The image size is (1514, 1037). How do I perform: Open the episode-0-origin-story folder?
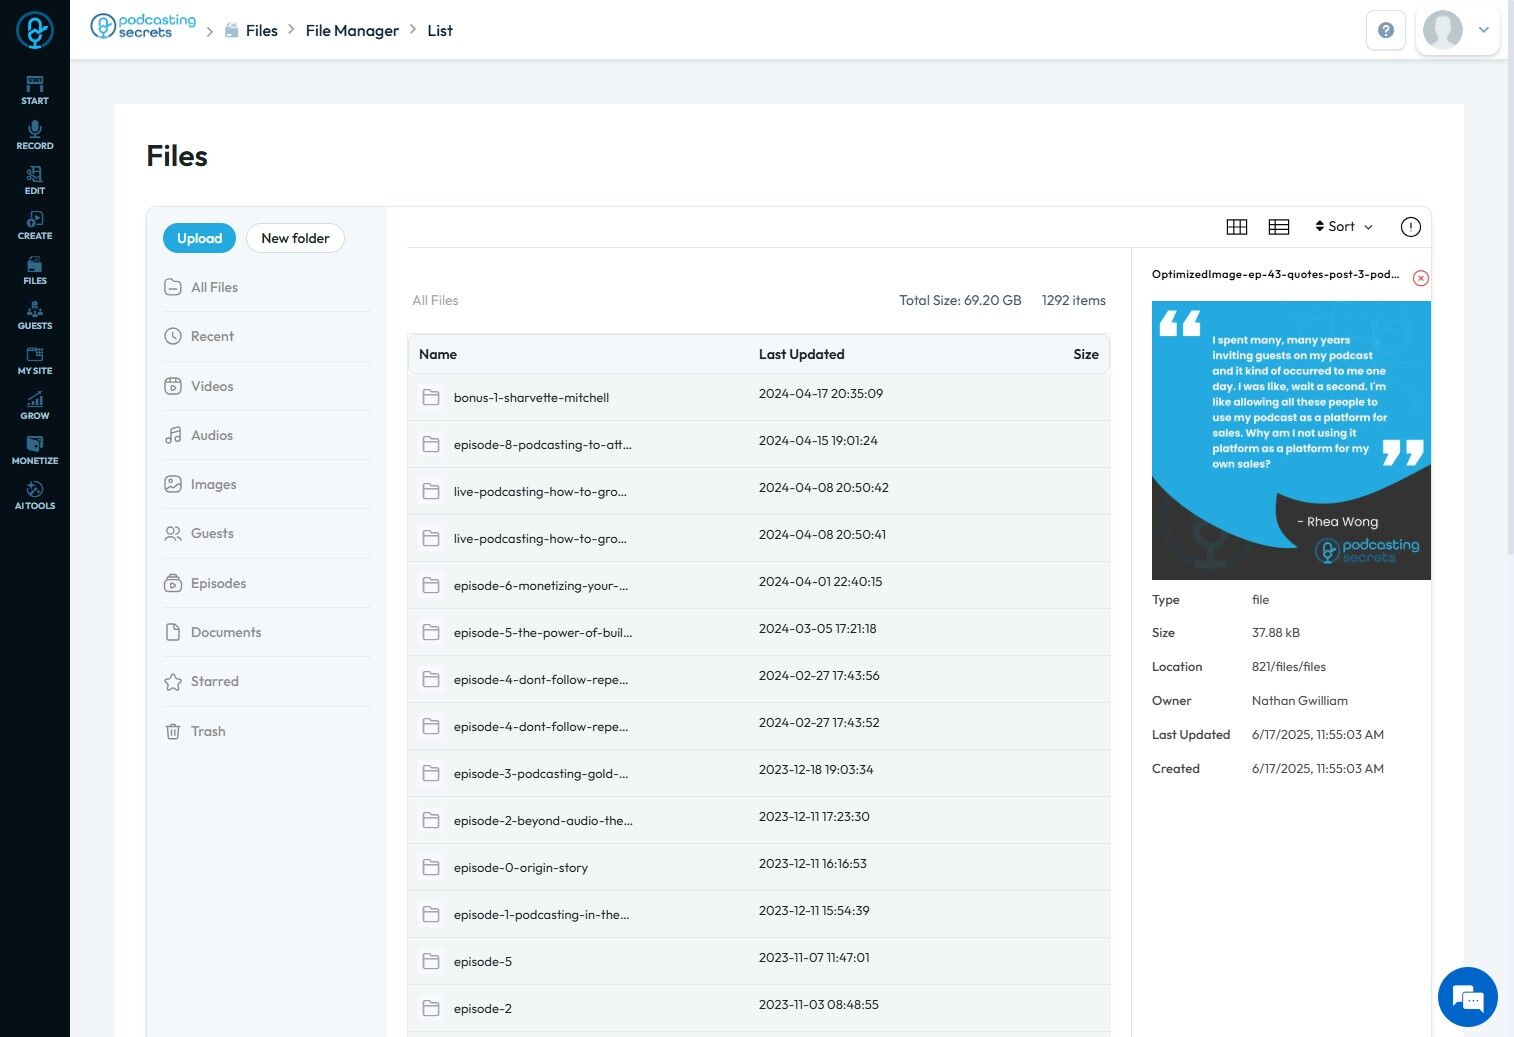(x=759, y=867)
